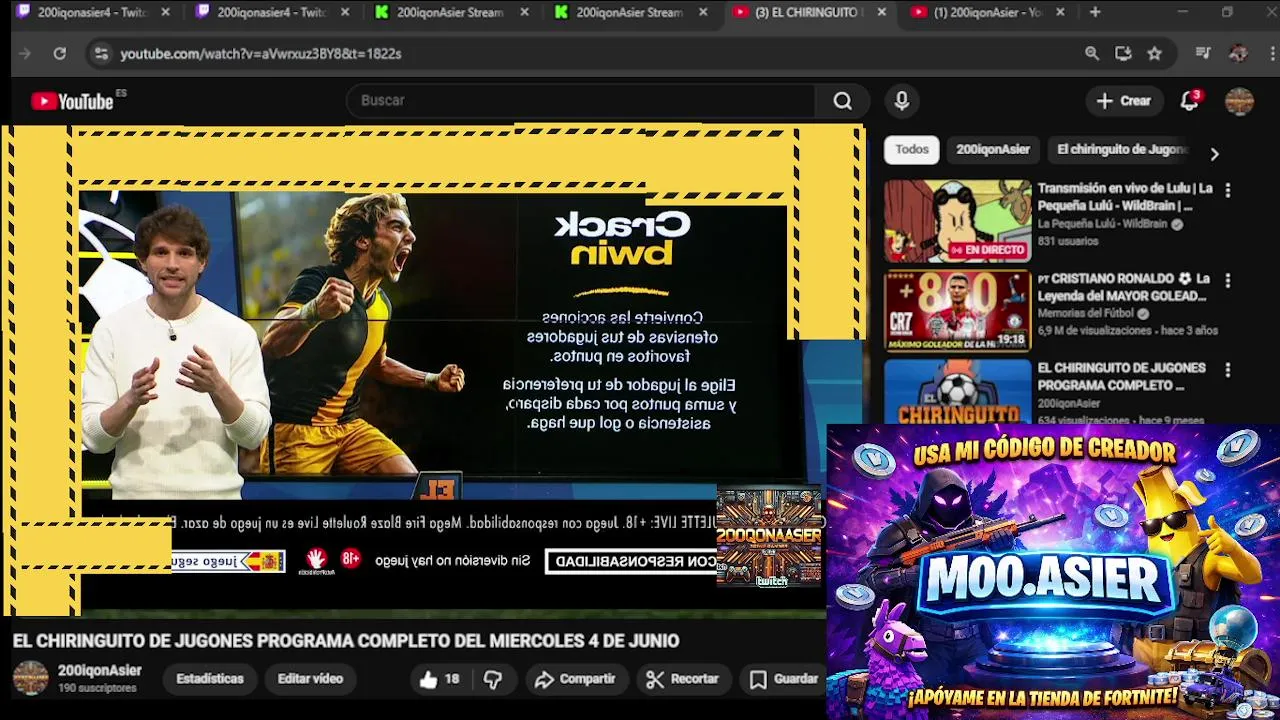1280x720 pixels.
Task: Select the 200iqonAsier filter chip
Action: (992, 150)
